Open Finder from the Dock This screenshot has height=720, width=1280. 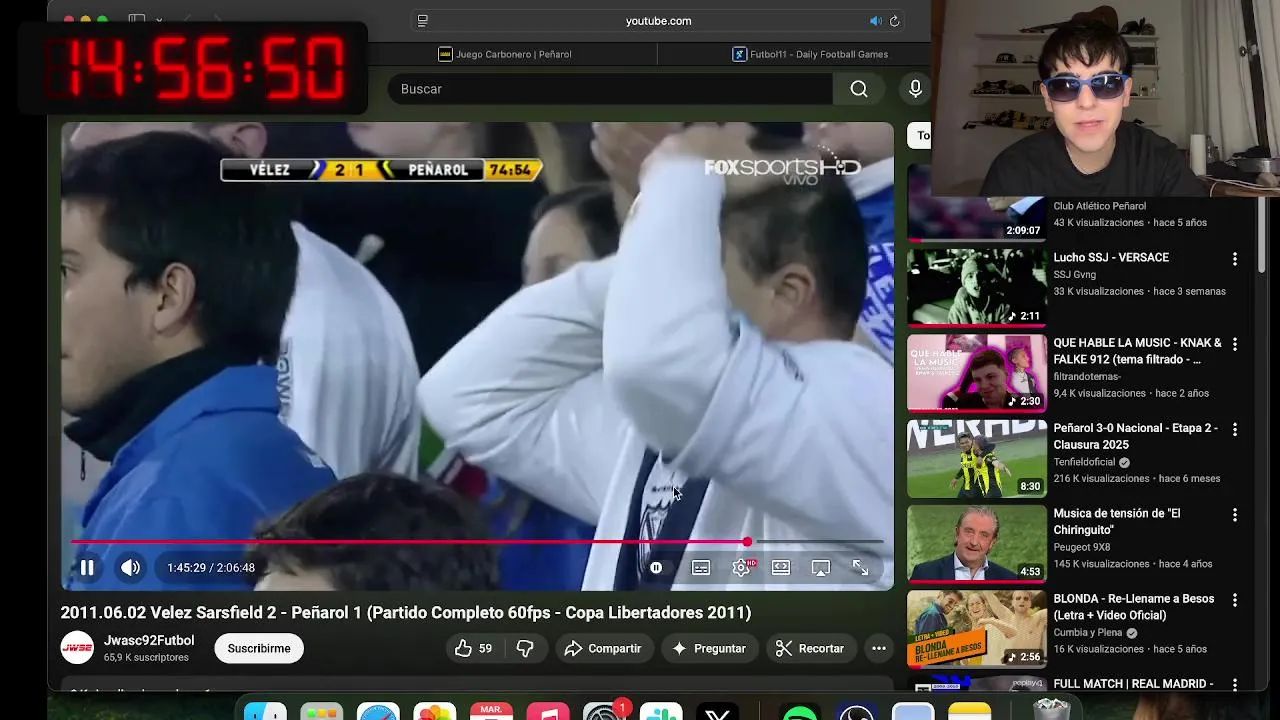point(265,711)
